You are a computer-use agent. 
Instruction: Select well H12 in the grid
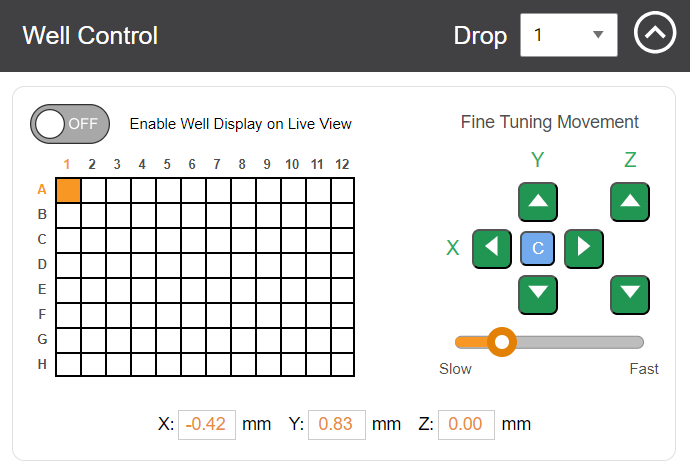pyautogui.click(x=343, y=365)
